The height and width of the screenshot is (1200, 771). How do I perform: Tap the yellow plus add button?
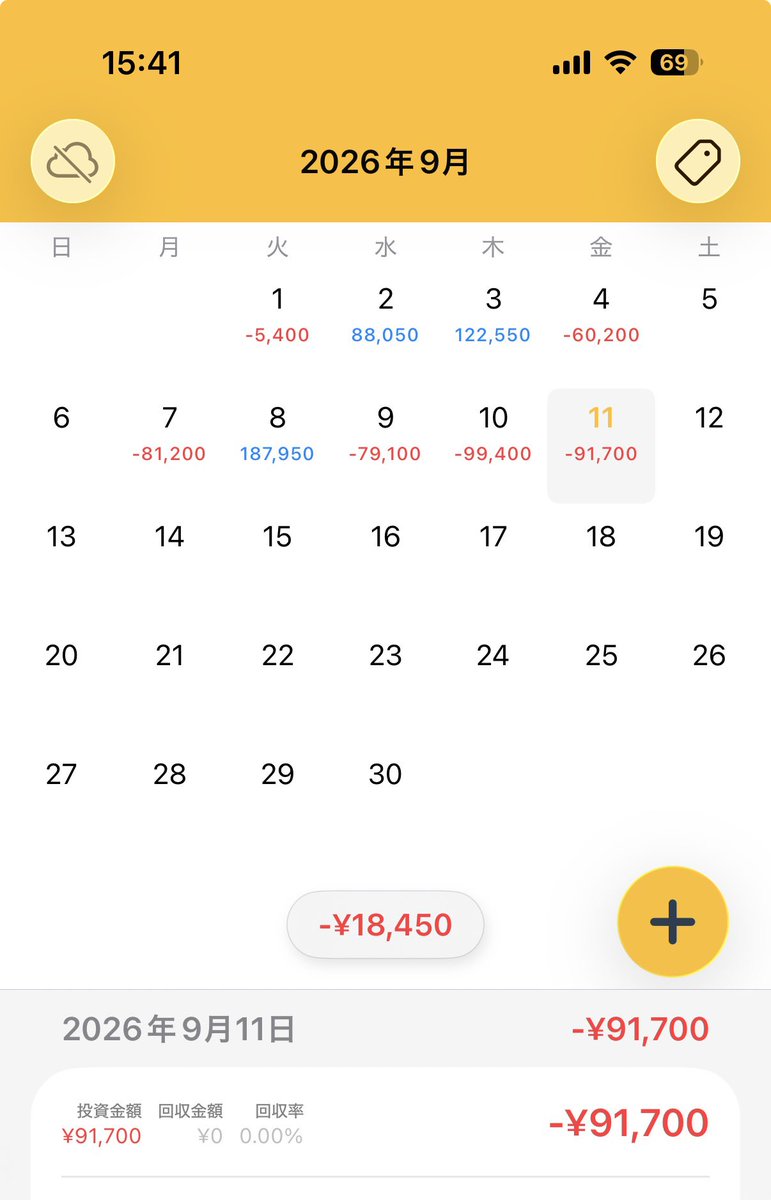coord(673,921)
